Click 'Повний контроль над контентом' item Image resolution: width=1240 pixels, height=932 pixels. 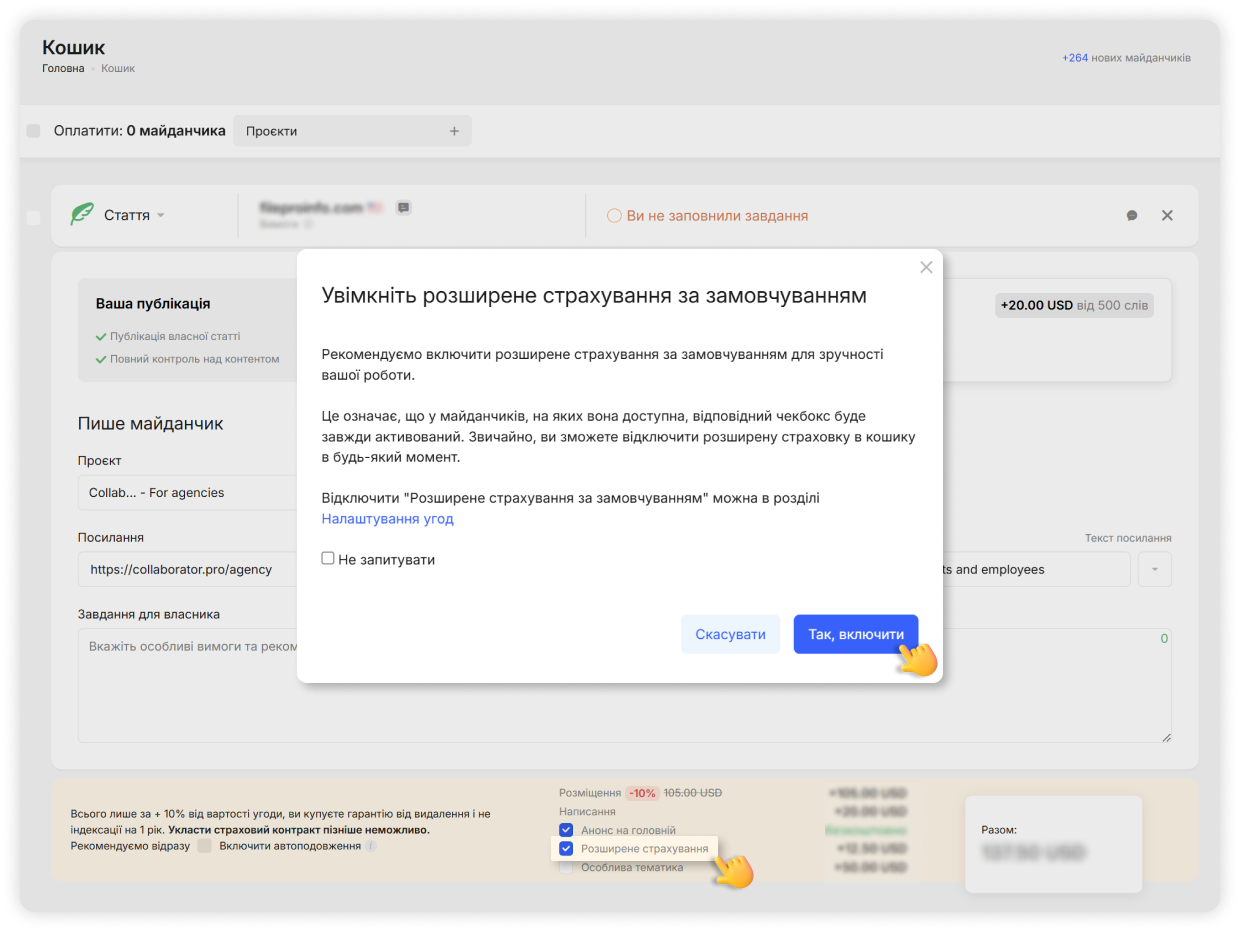[x=188, y=358]
